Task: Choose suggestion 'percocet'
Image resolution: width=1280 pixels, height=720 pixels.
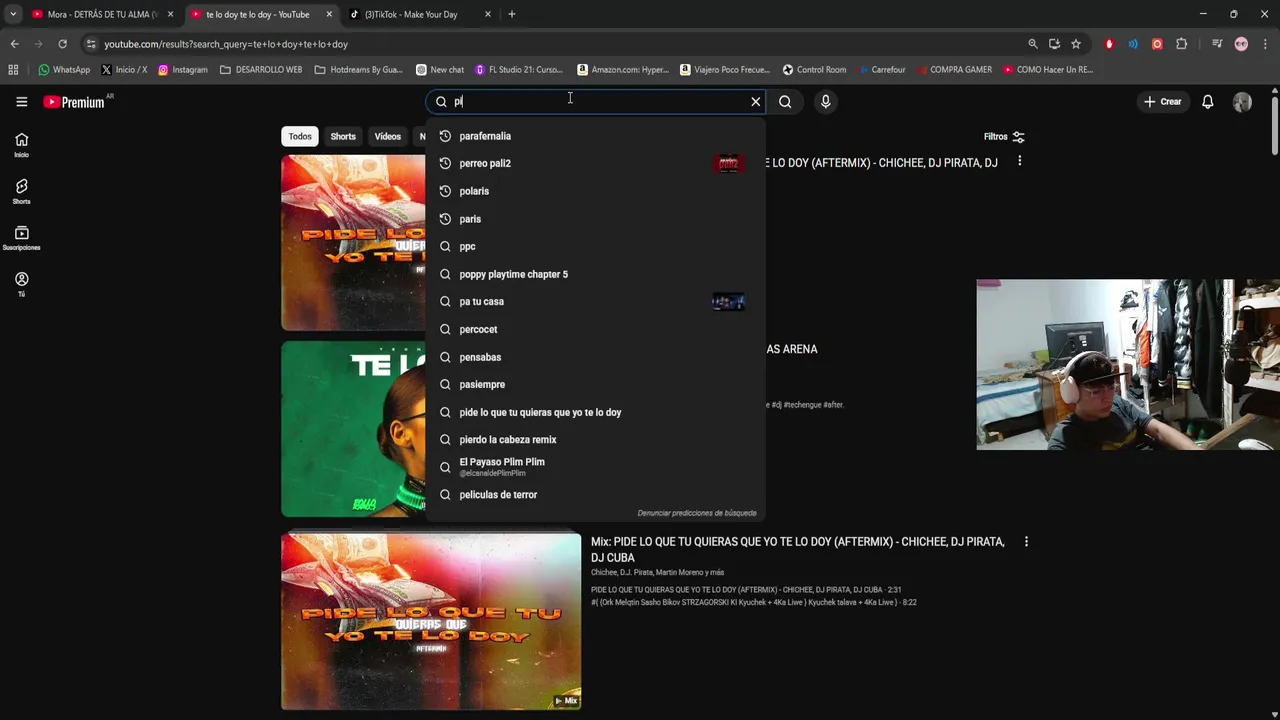Action: pyautogui.click(x=595, y=329)
